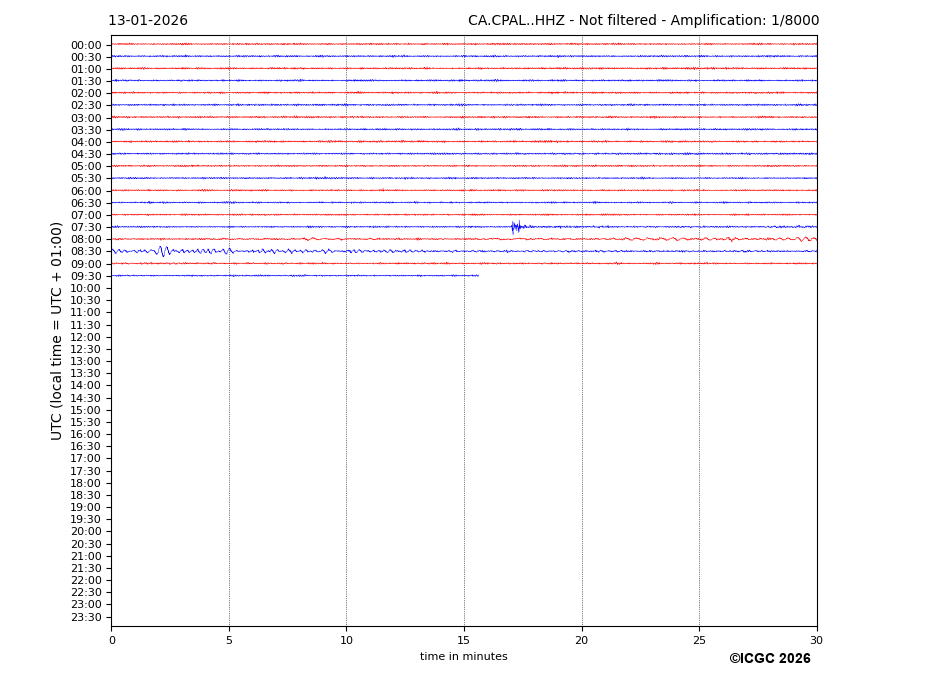Click the end point of the 09:30 trace
This screenshot has width=927, height=696.
pos(478,275)
